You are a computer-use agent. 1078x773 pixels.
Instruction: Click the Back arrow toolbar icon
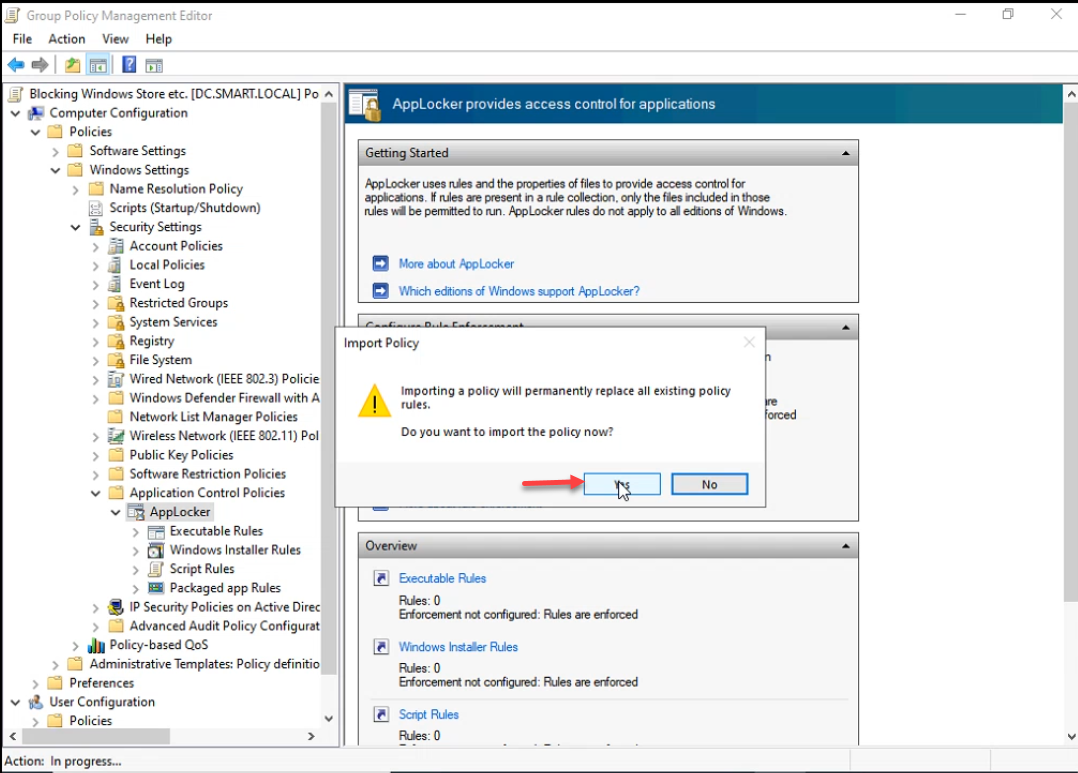16,65
